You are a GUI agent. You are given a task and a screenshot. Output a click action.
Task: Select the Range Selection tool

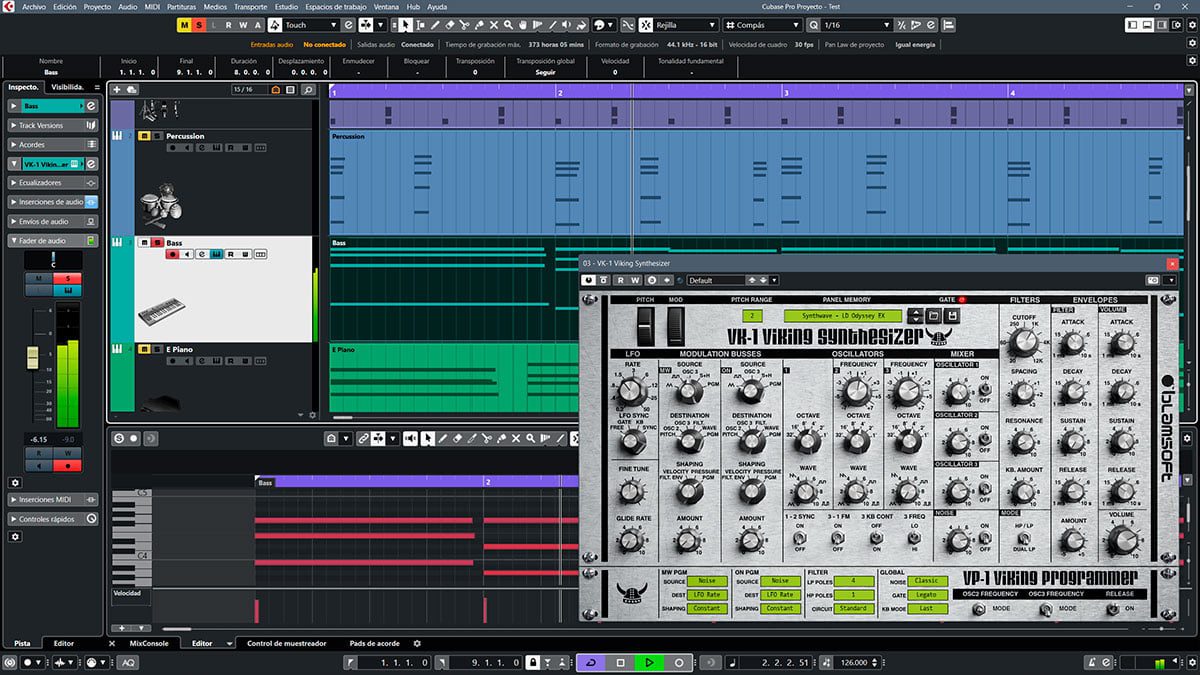click(x=421, y=24)
